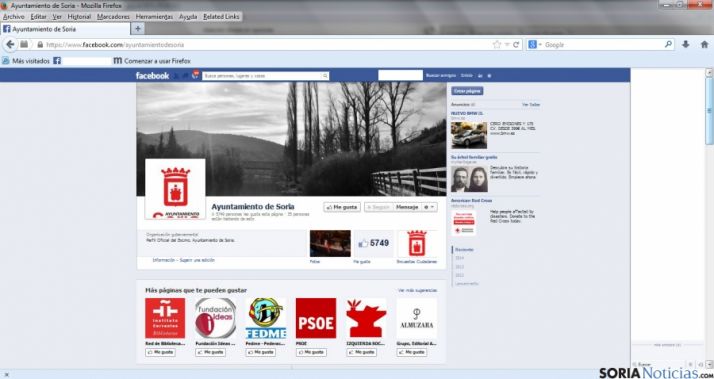
Task: Open the Editar menu
Action: pos(39,16)
